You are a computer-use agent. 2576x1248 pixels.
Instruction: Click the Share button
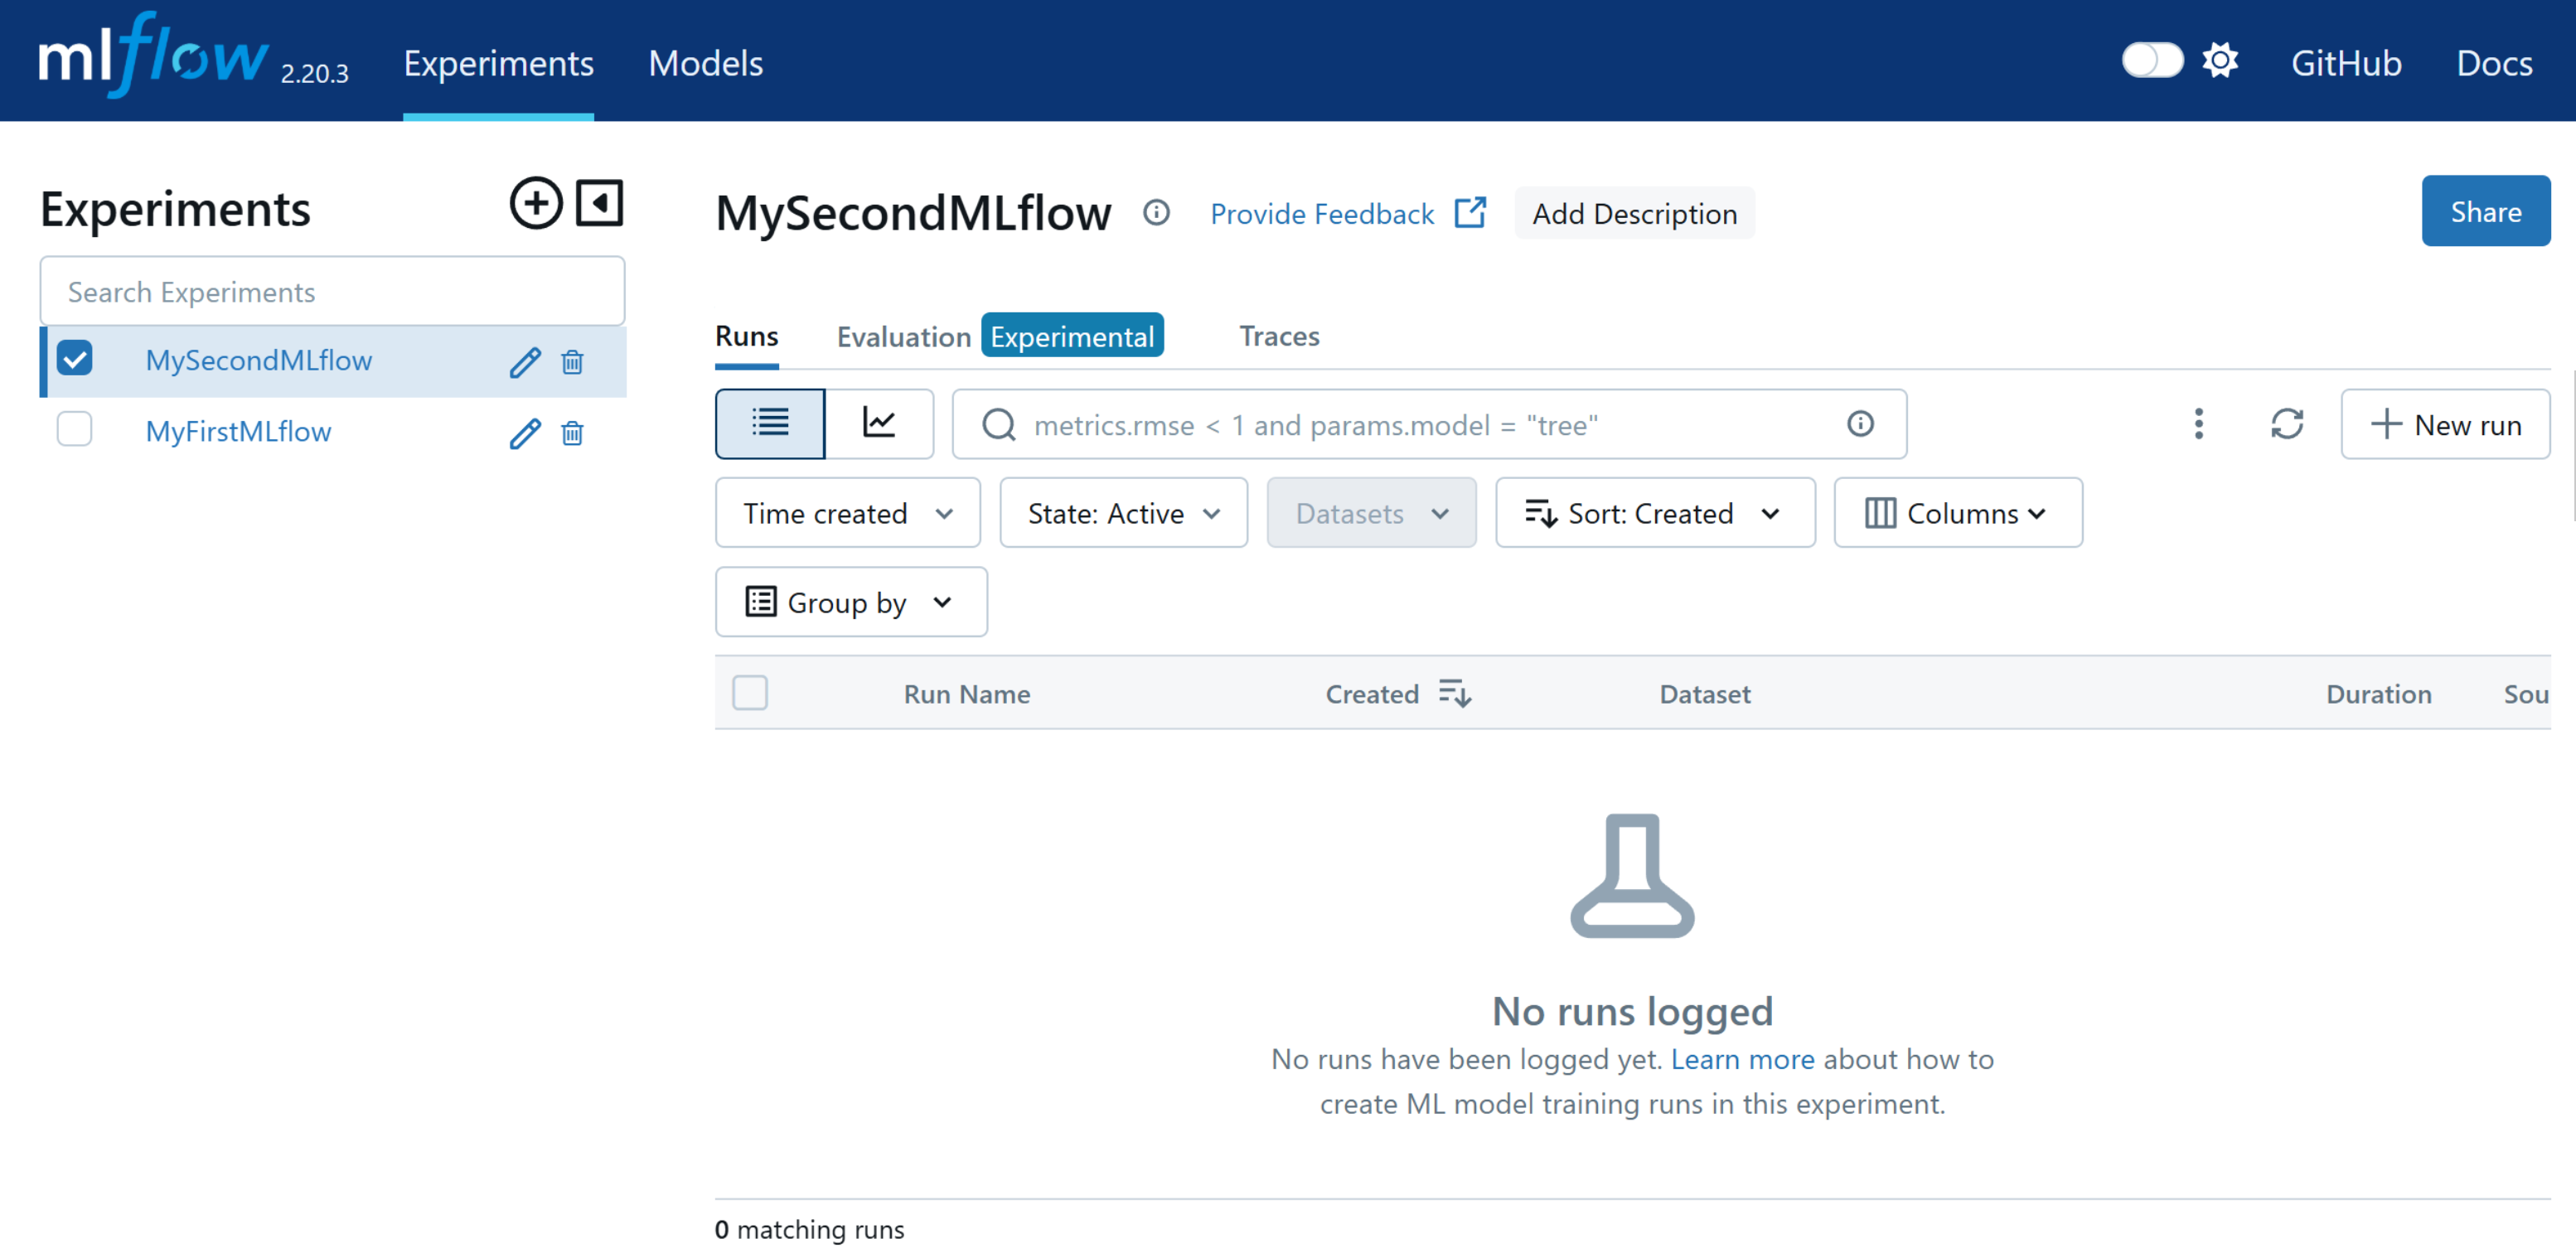click(x=2486, y=211)
